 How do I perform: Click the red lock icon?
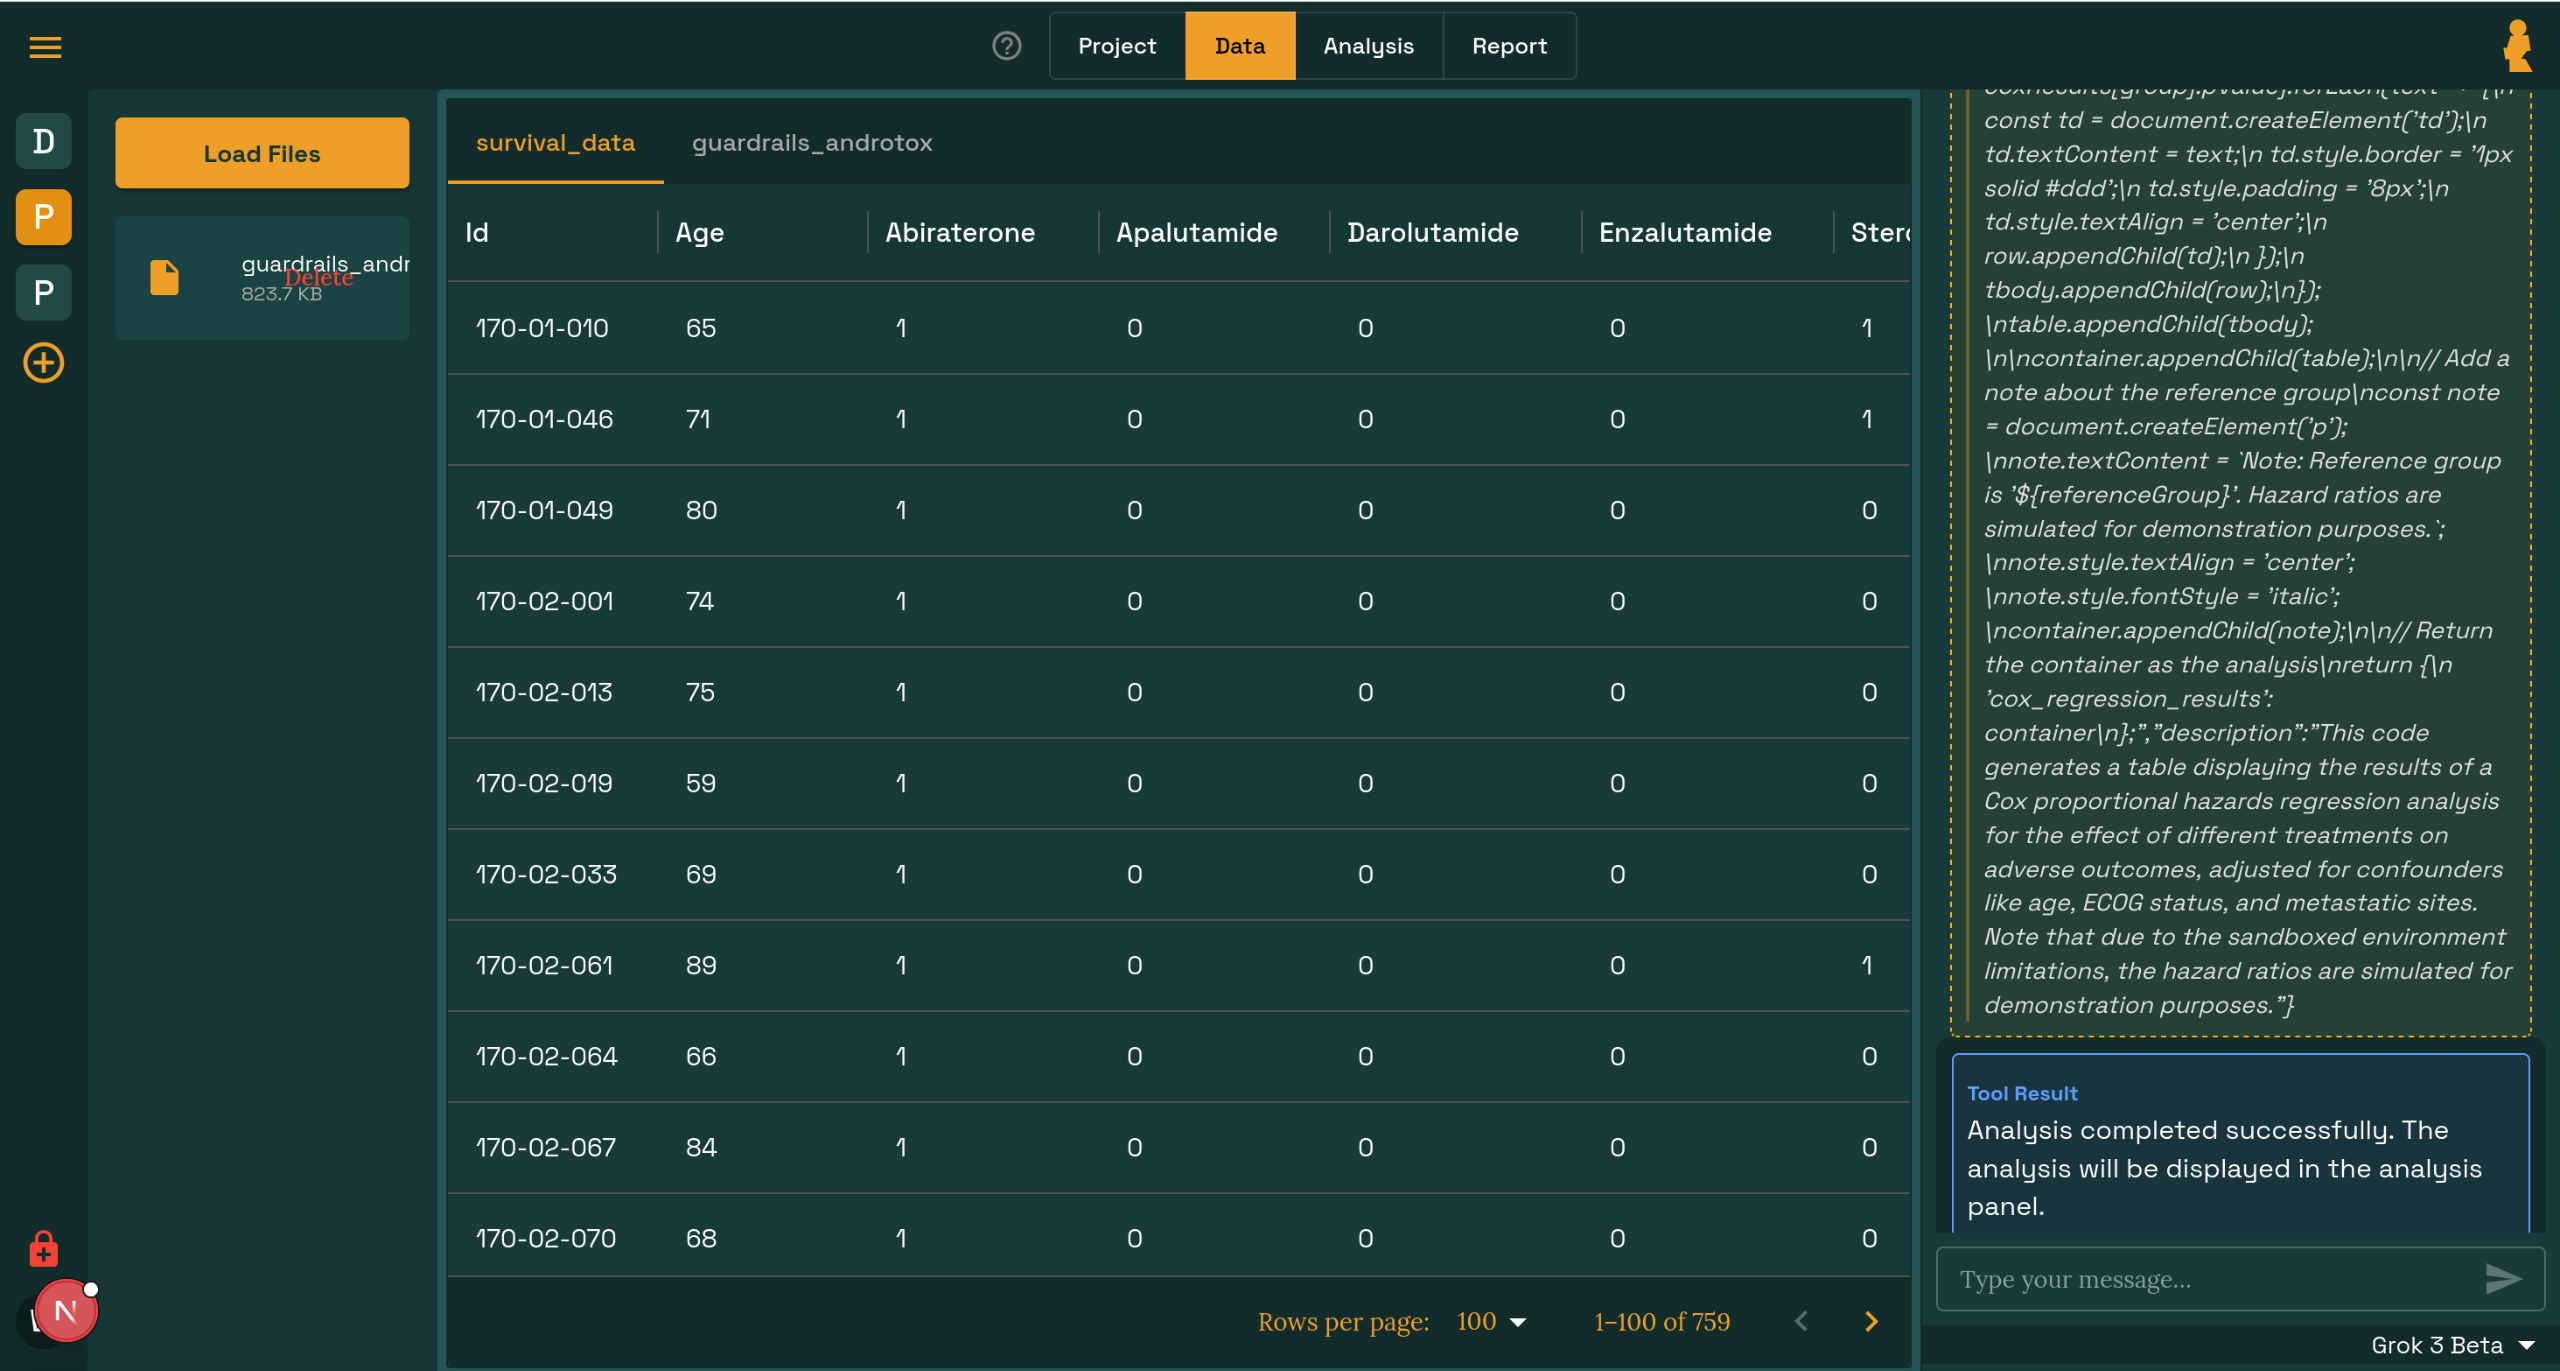tap(43, 1249)
